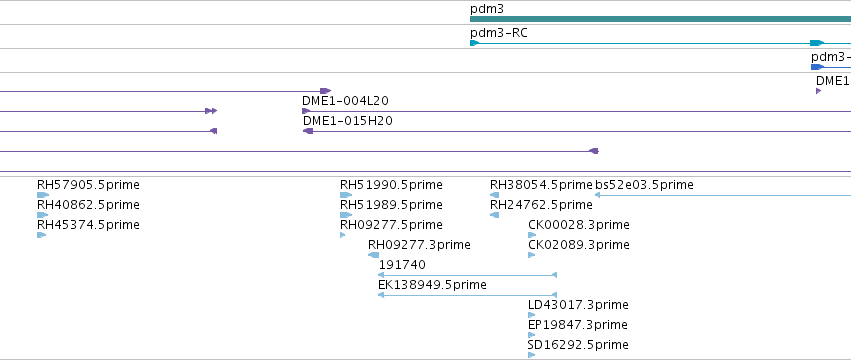Select the DME1-004L20 clone label
Screen dimensions: 851x360
coord(345,100)
